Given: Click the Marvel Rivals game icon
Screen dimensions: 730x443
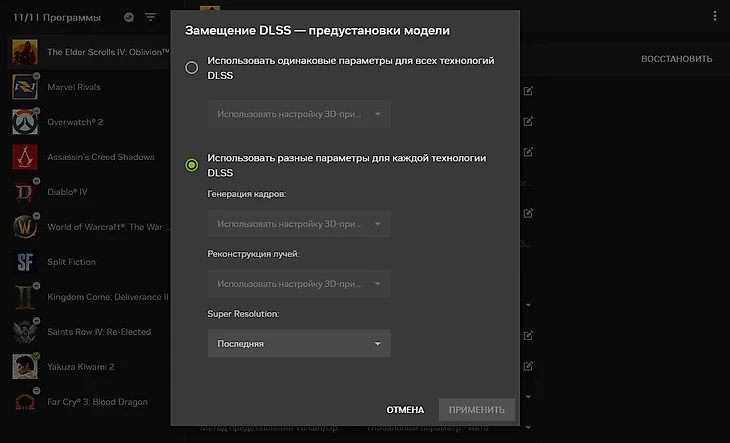Looking at the screenshot, I should (x=25, y=87).
